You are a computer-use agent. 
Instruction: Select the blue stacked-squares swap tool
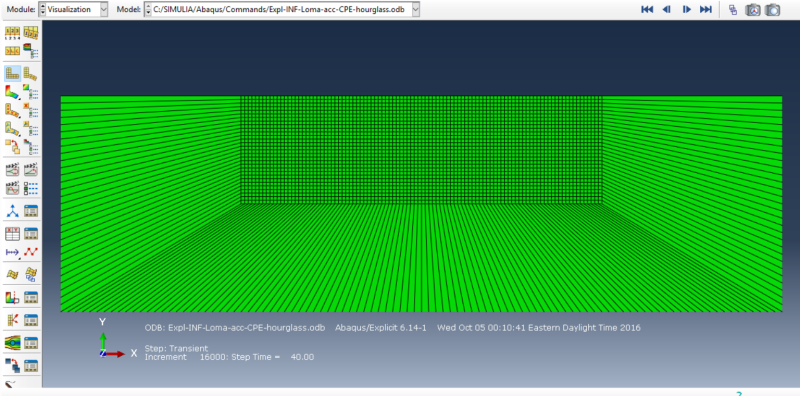pos(12,365)
